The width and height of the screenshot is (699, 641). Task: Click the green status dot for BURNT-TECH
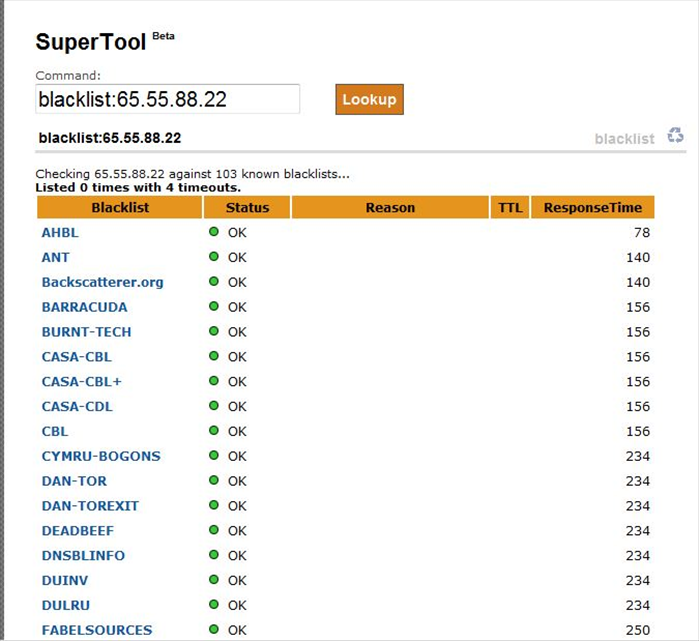(x=214, y=331)
